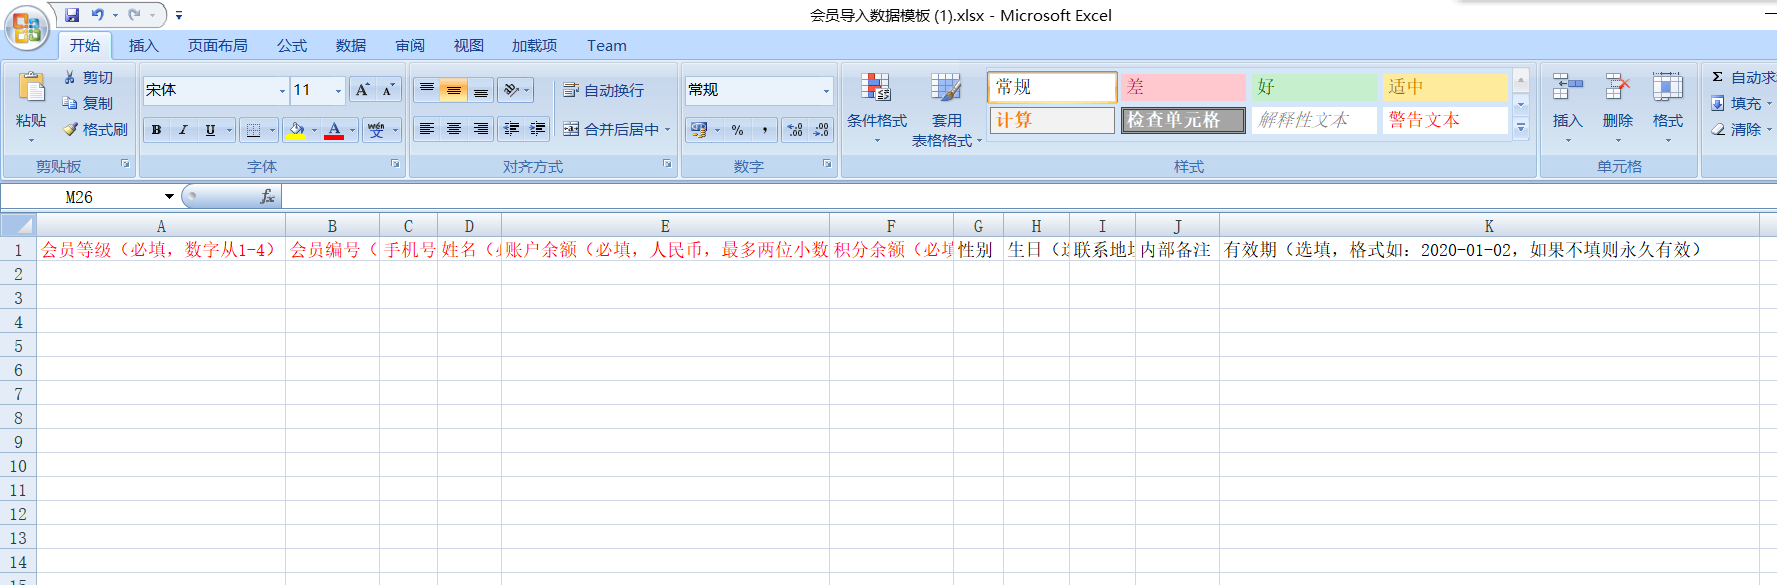
Task: Switch to the 数据 ribbon tab
Action: point(351,45)
